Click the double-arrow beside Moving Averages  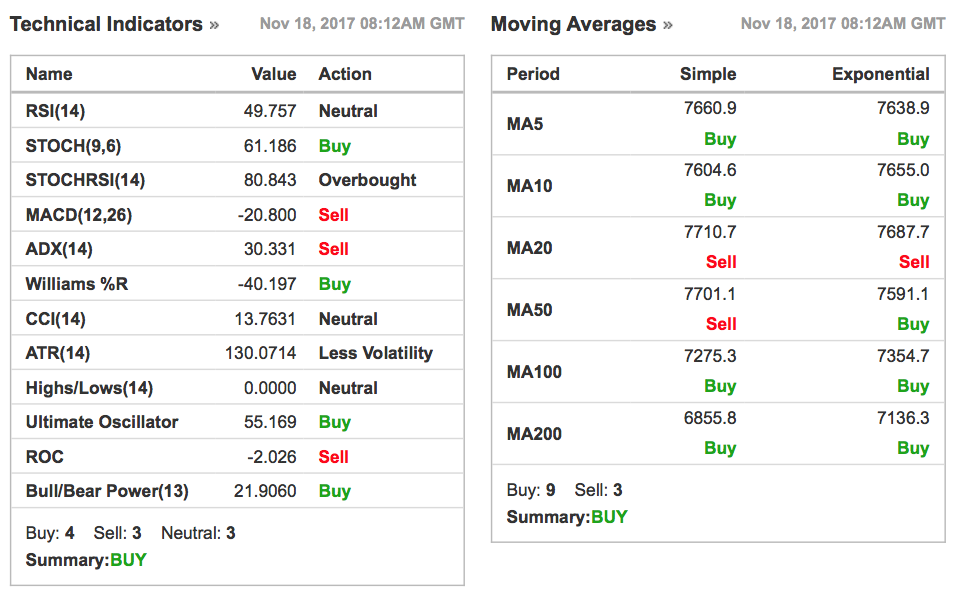pos(668,25)
